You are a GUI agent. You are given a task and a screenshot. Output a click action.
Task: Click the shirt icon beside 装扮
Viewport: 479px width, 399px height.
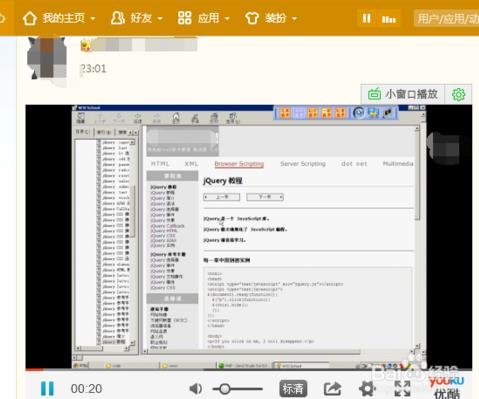click(x=252, y=18)
